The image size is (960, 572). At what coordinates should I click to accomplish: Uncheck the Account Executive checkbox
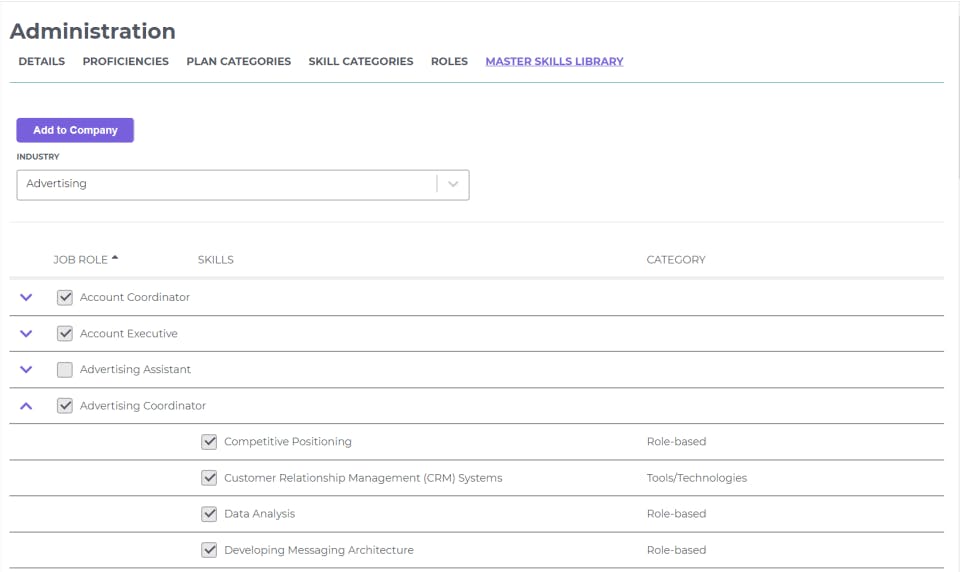(x=65, y=334)
